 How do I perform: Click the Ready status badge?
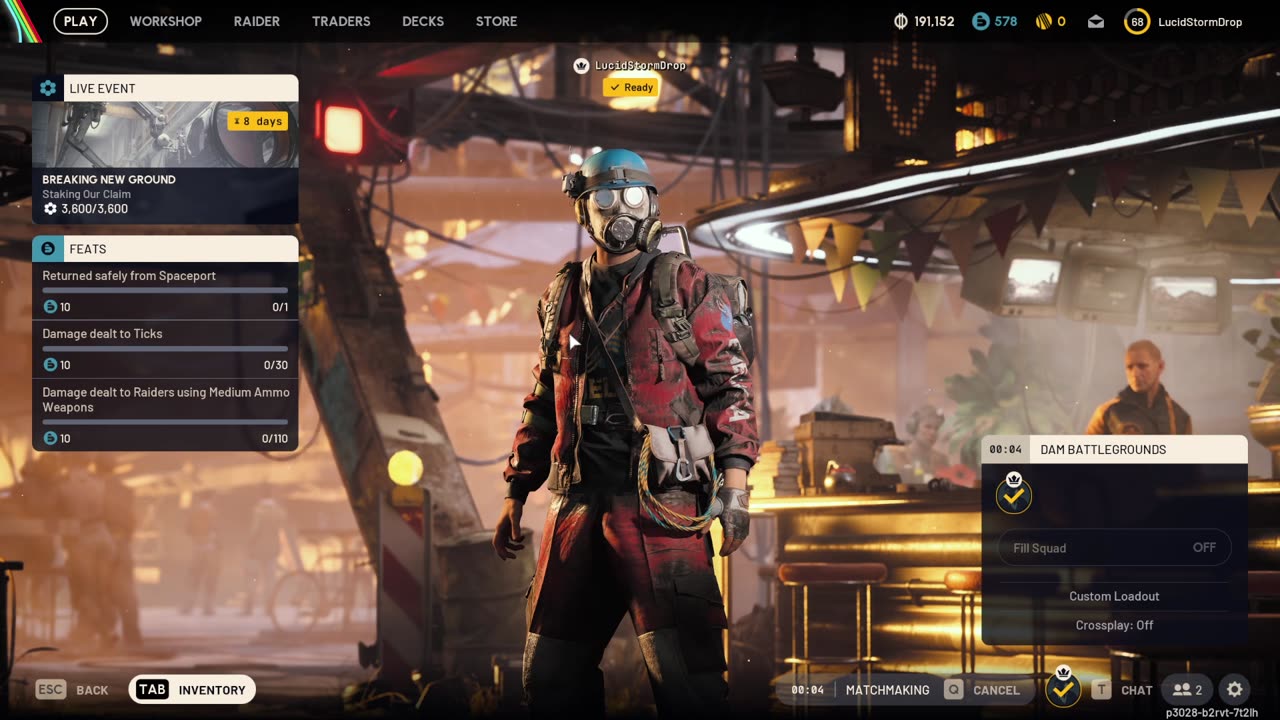point(631,87)
